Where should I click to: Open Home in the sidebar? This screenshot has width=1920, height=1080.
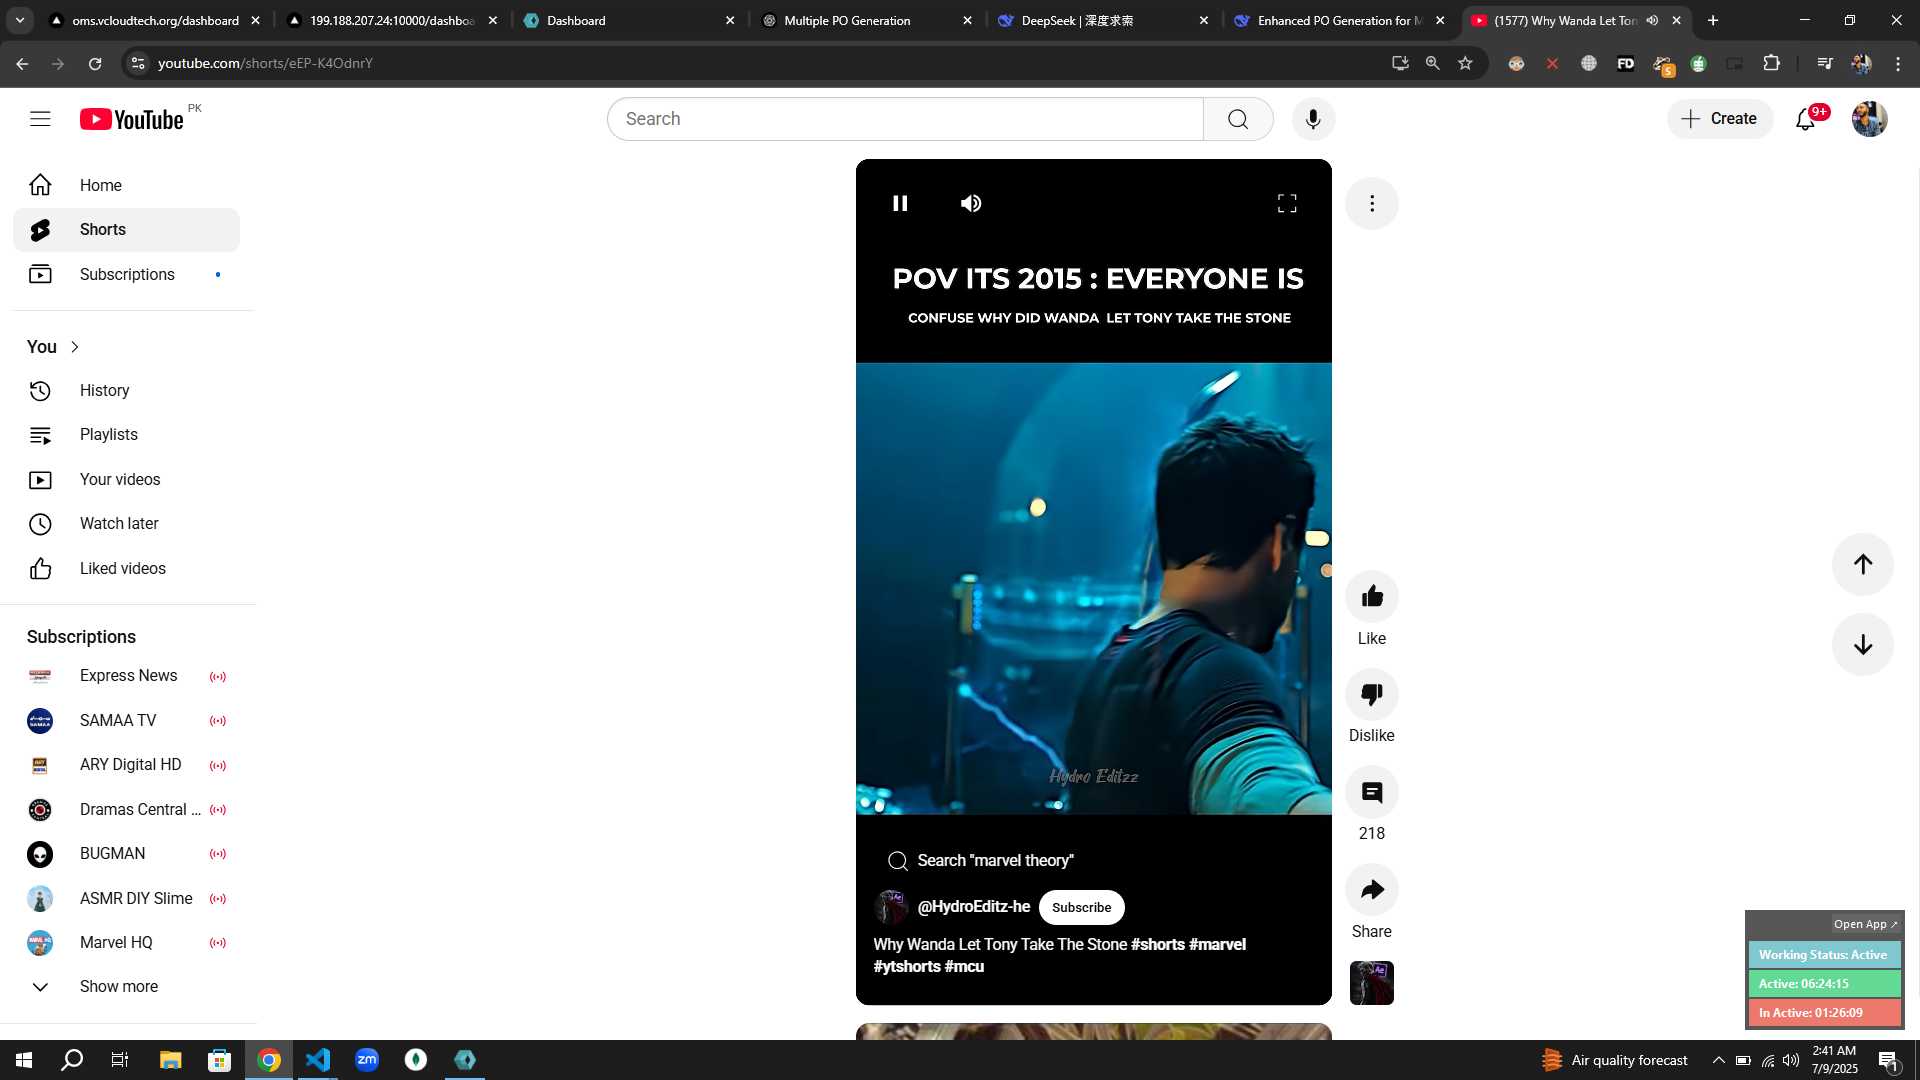pos(126,185)
